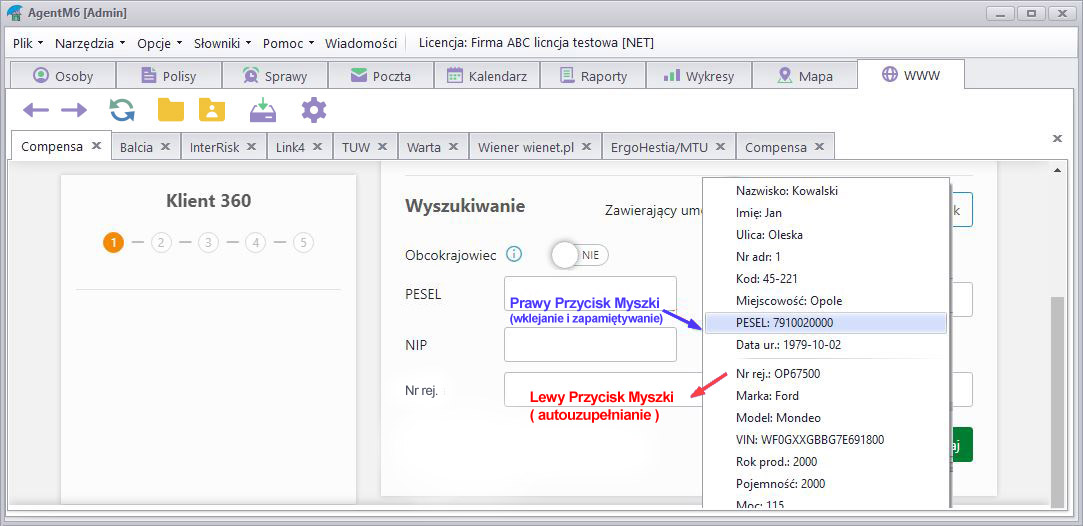This screenshot has width=1083, height=526.
Task: Choose Ulica: Oleska from the popup list
Action: (826, 235)
